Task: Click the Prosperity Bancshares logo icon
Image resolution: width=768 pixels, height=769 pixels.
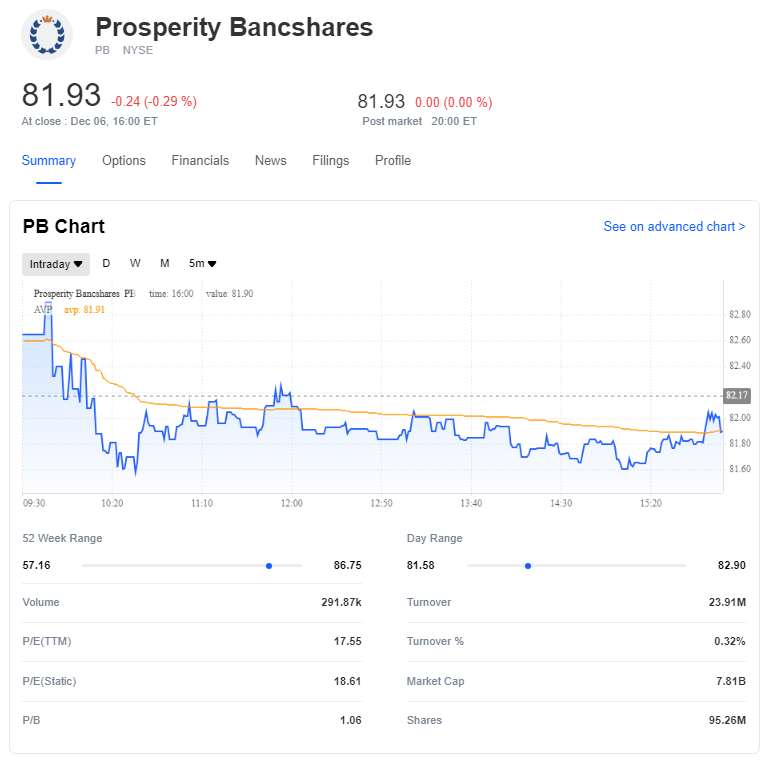Action: point(47,35)
